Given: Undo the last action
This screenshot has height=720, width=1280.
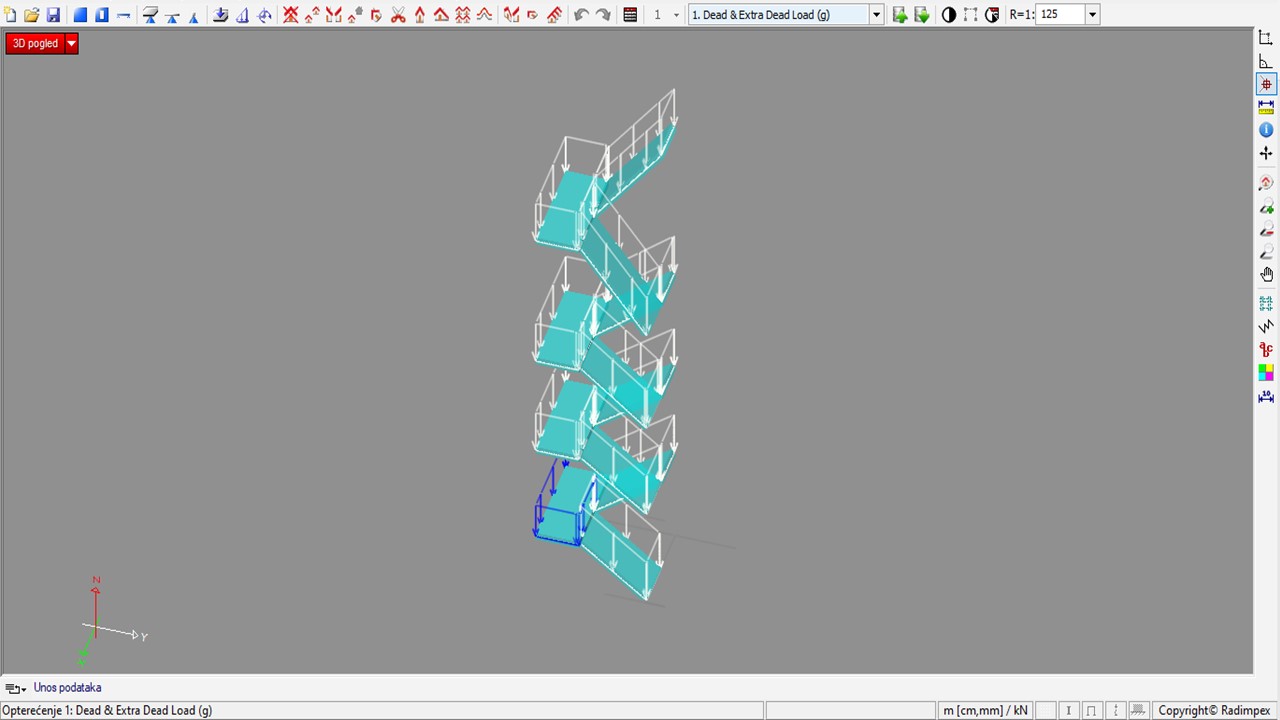Looking at the screenshot, I should coord(581,15).
